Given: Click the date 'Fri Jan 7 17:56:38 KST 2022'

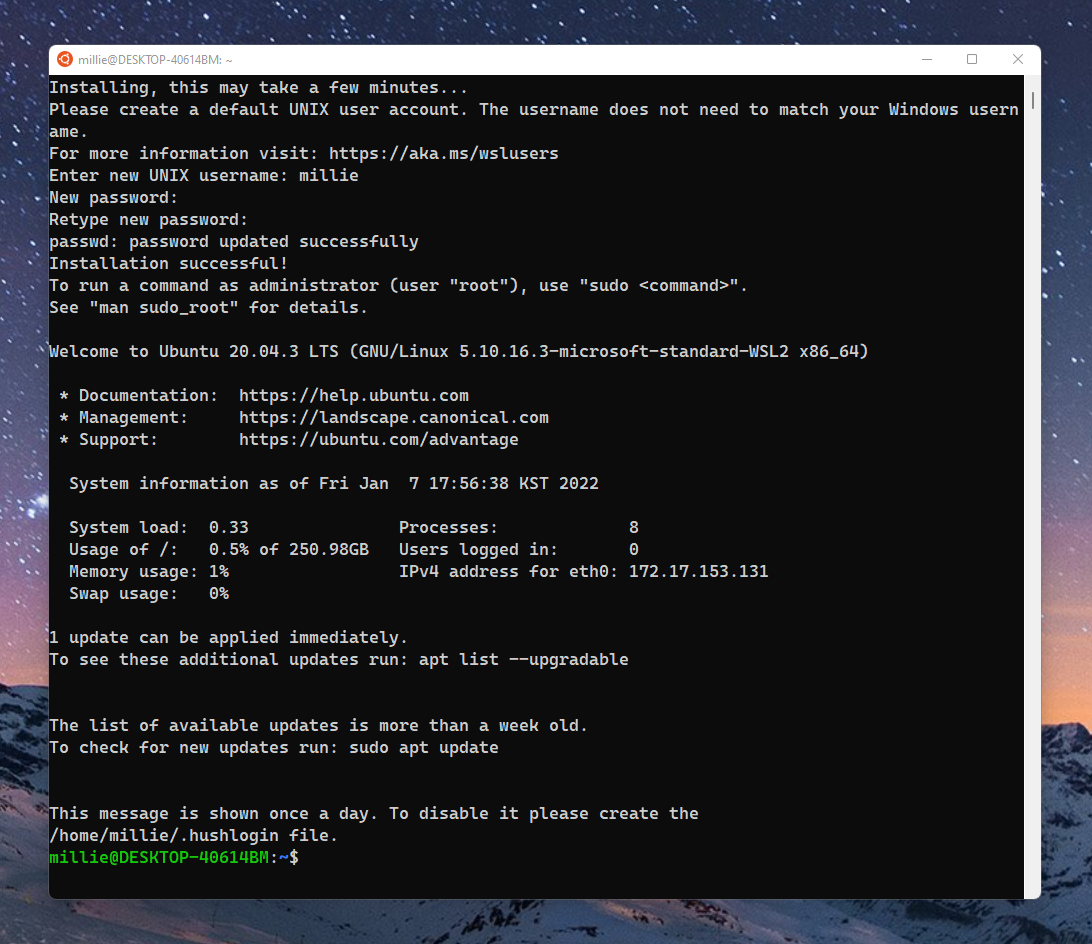Looking at the screenshot, I should point(459,483).
